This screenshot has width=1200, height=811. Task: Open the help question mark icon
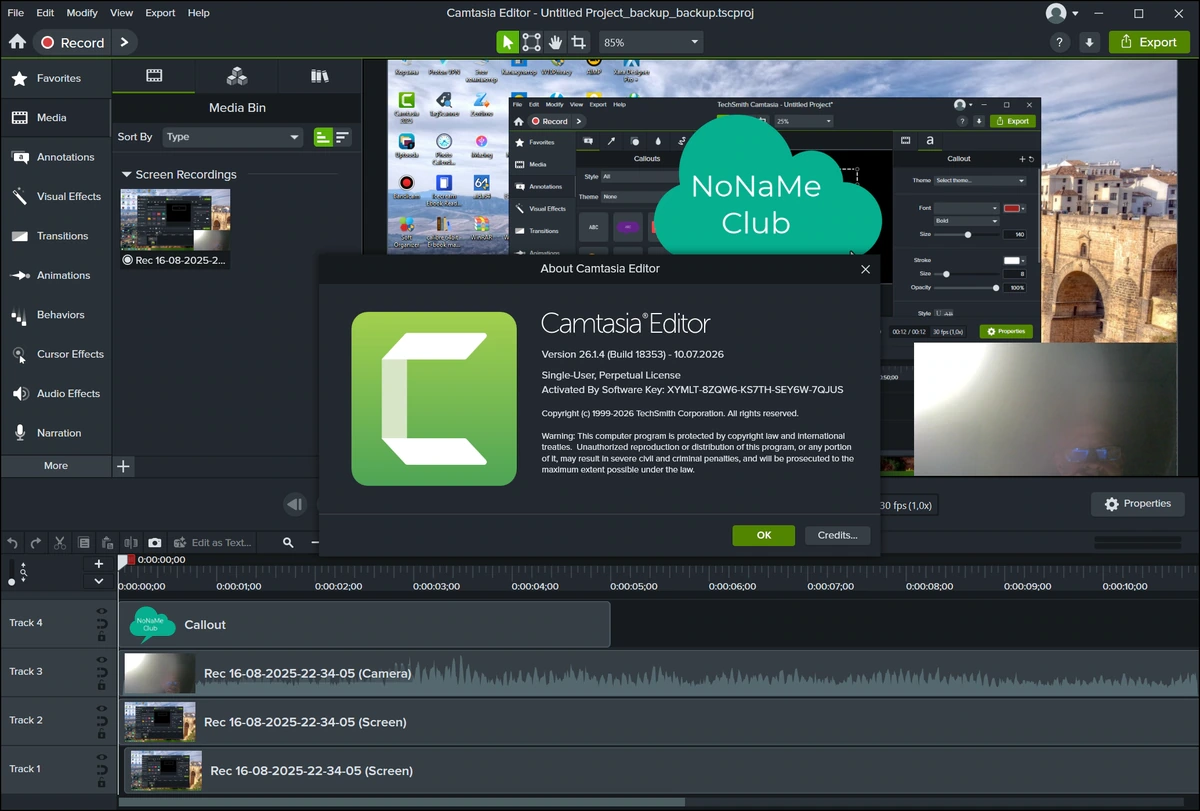click(x=1060, y=42)
